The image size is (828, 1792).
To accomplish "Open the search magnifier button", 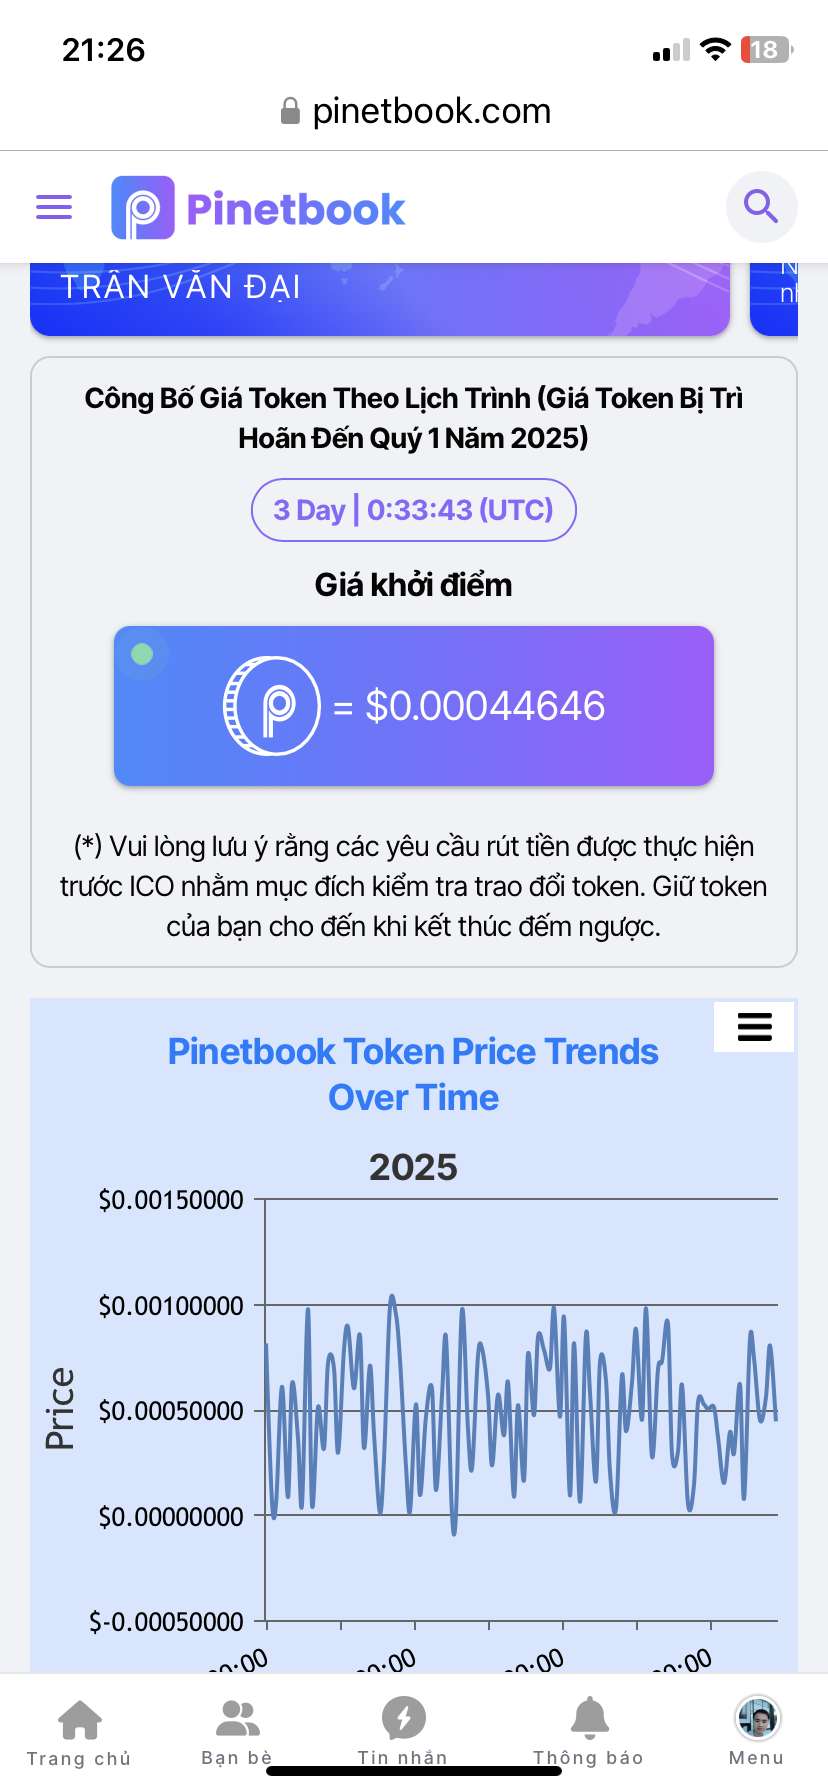I will pyautogui.click(x=761, y=207).
